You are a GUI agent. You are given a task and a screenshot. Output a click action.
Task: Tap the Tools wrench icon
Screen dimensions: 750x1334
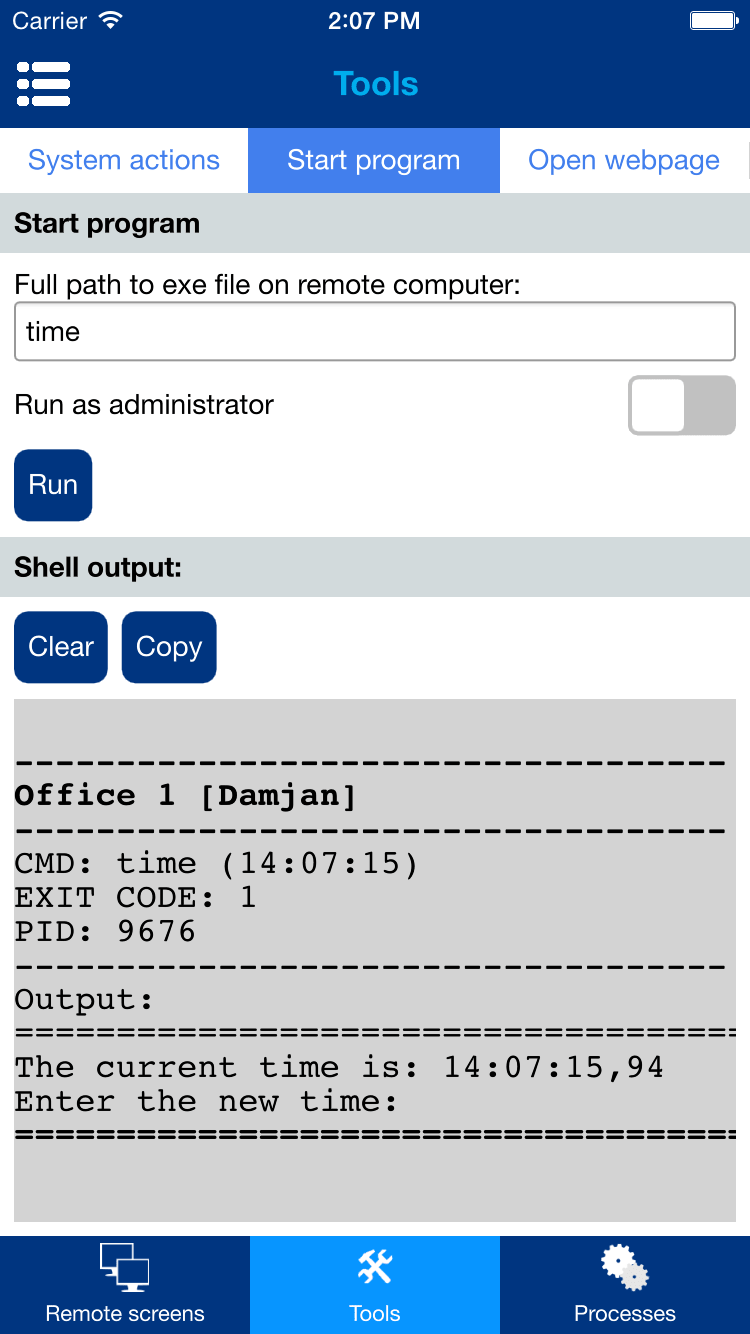375,1268
